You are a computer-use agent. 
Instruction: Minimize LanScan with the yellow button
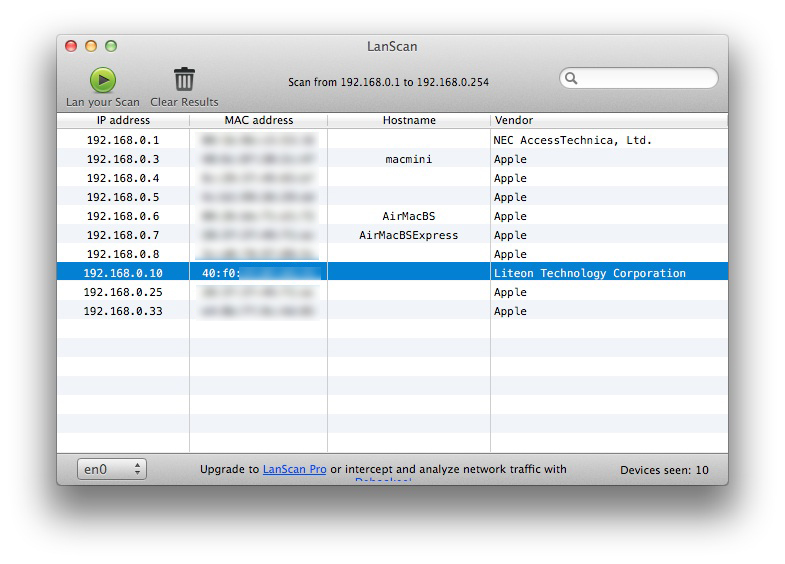click(x=91, y=46)
